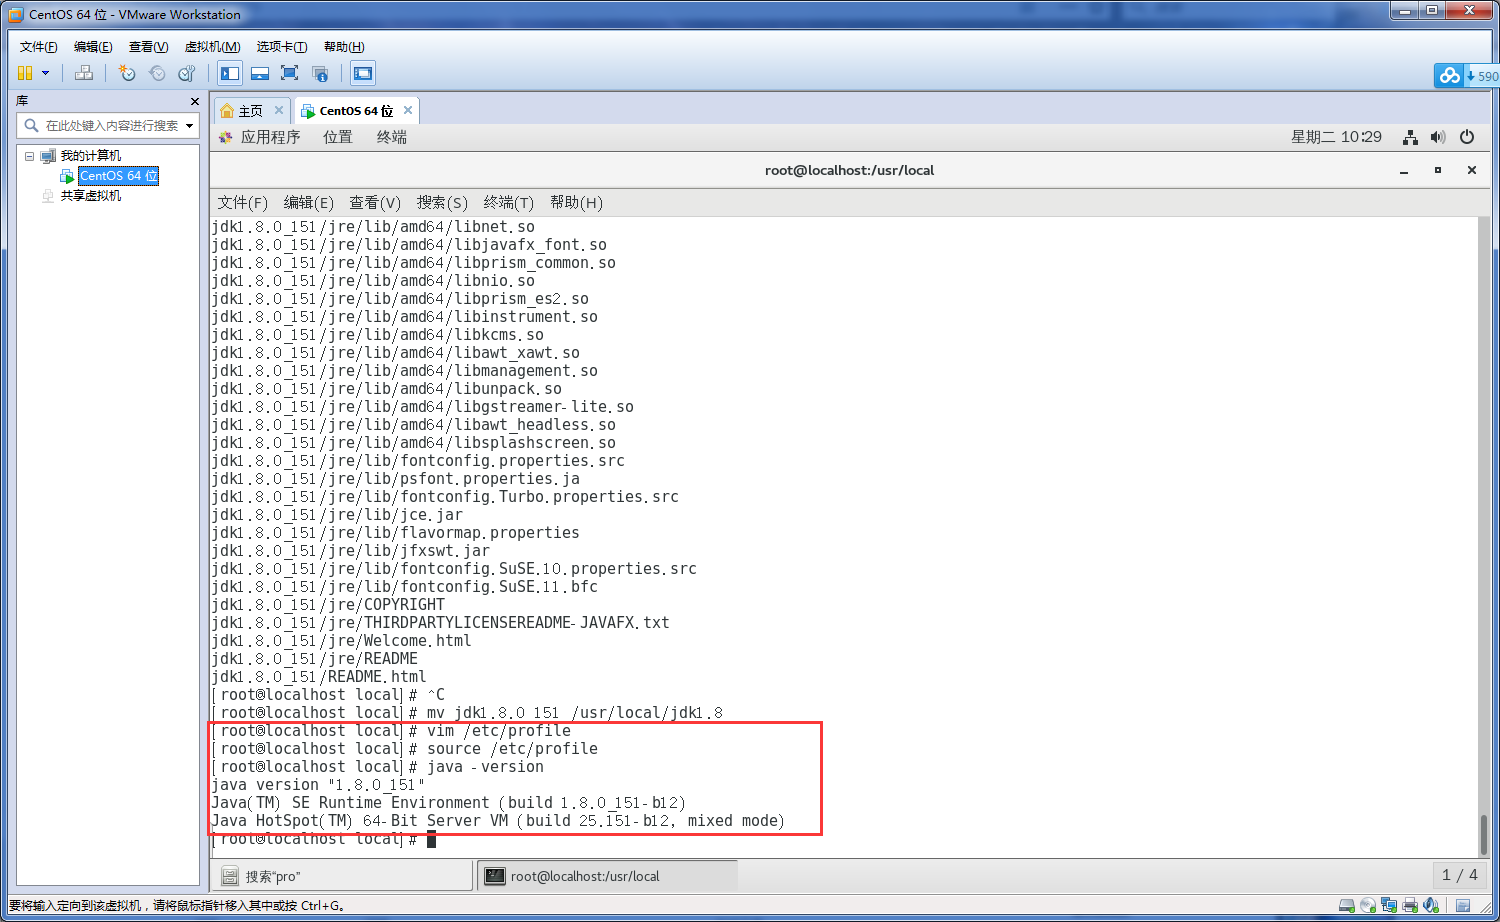Image resolution: width=1500 pixels, height=922 pixels.
Task: Enter full screen mode icon
Action: [290, 73]
